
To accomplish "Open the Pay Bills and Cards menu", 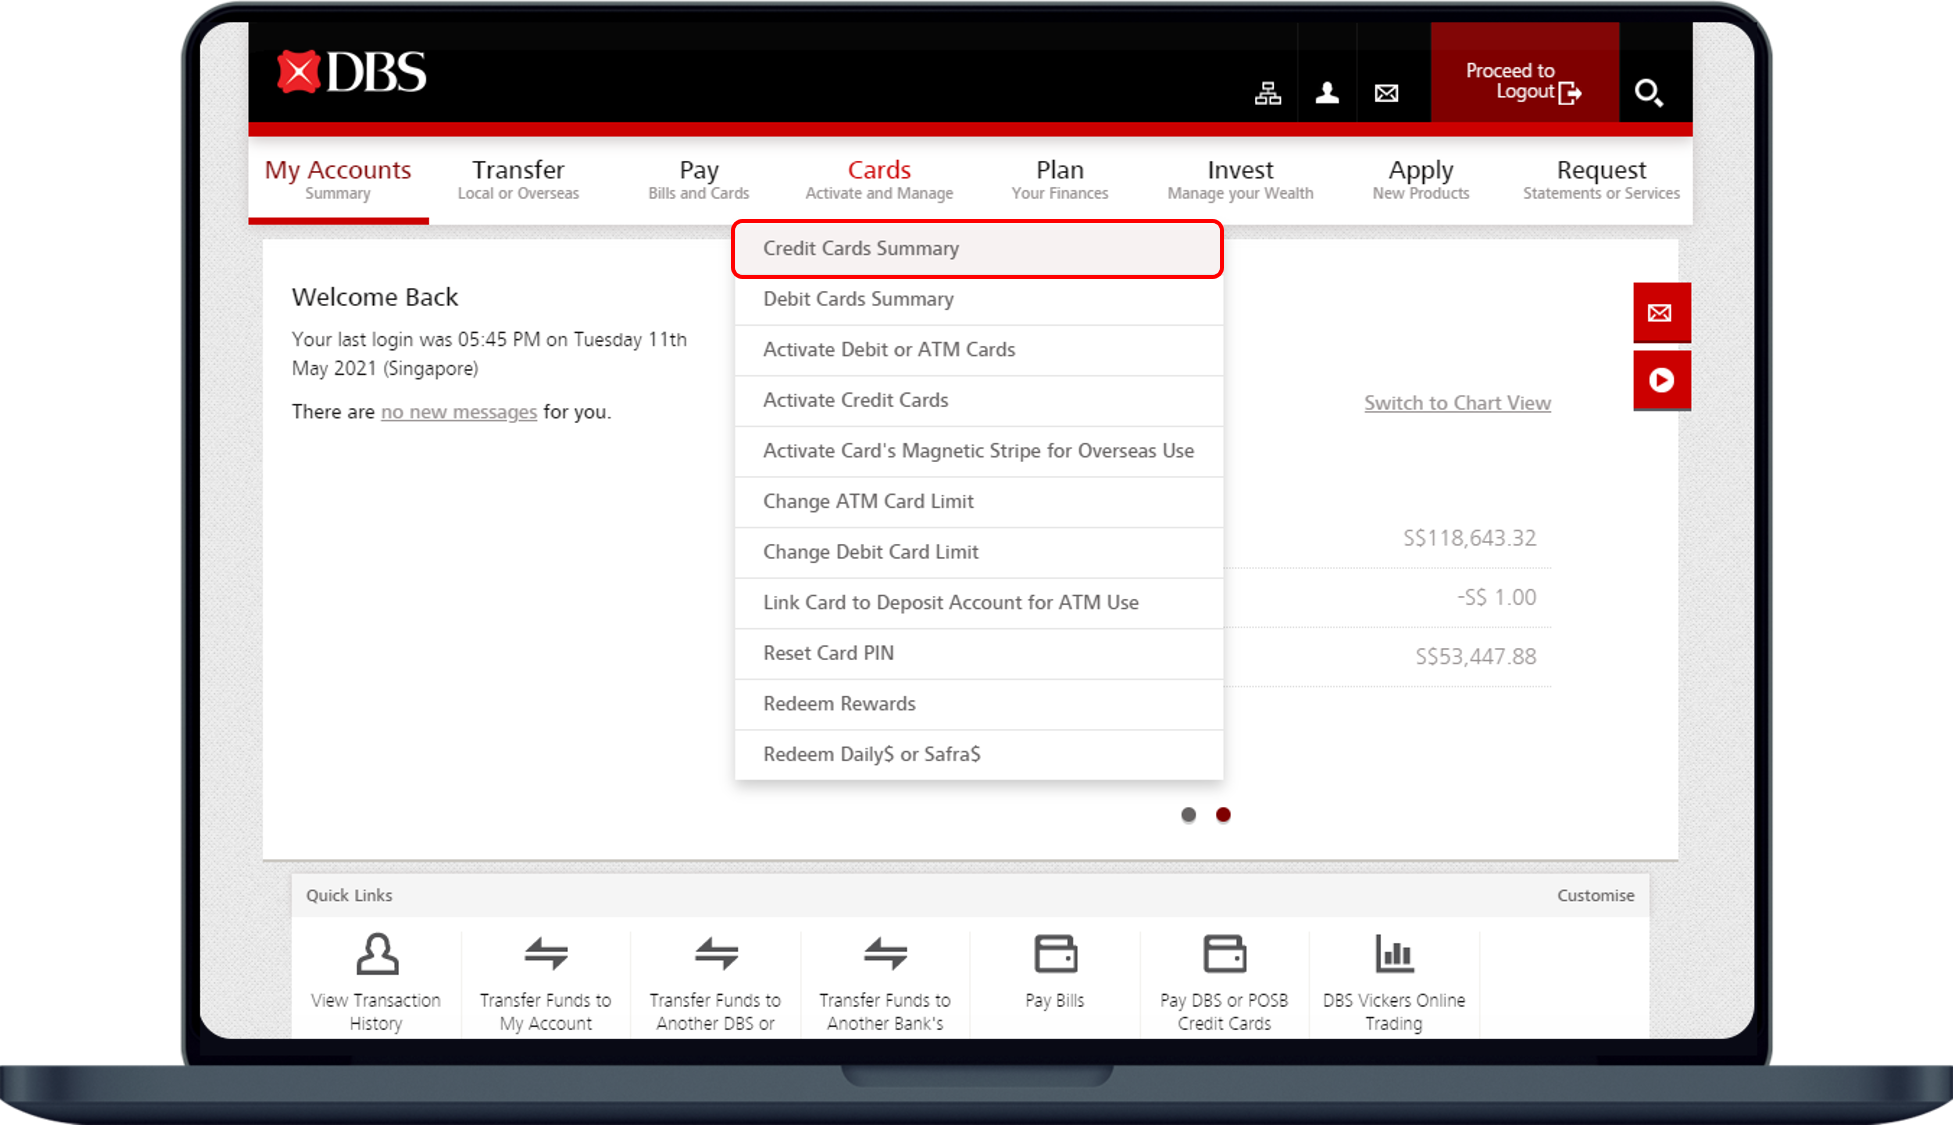I will pos(698,179).
